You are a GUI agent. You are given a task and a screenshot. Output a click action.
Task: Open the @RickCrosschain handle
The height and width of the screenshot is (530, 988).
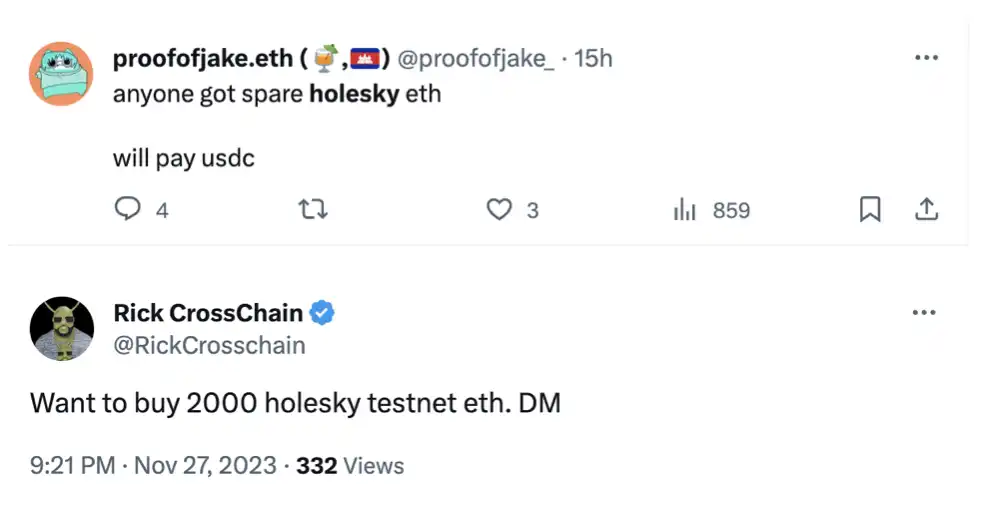tap(209, 345)
